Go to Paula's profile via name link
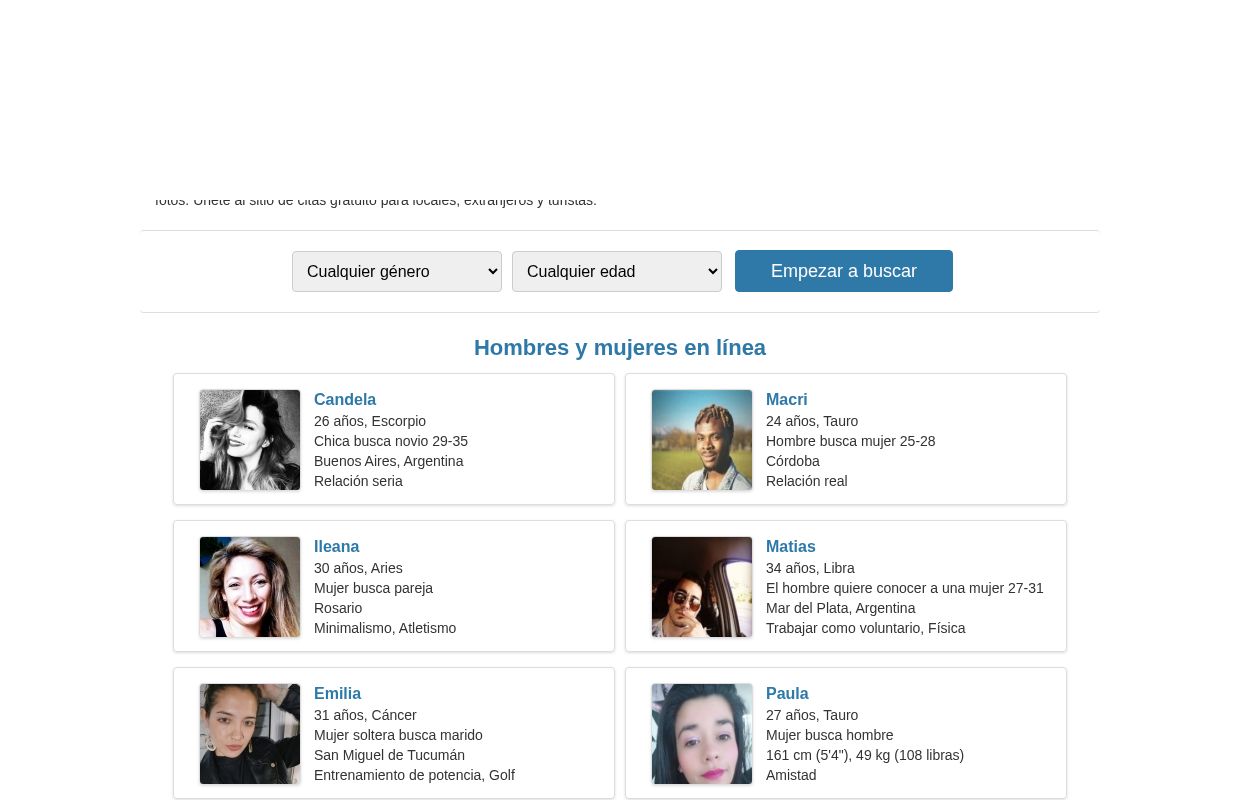1240x800 pixels. 787,693
